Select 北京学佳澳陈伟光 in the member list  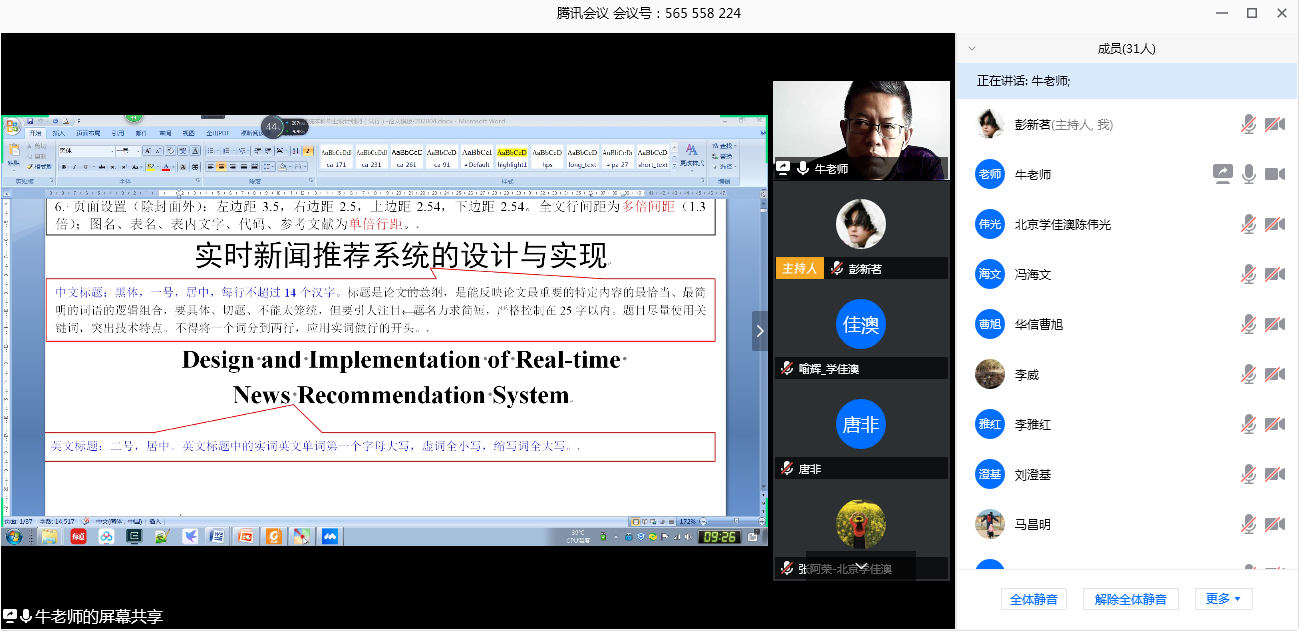pyautogui.click(x=1062, y=224)
